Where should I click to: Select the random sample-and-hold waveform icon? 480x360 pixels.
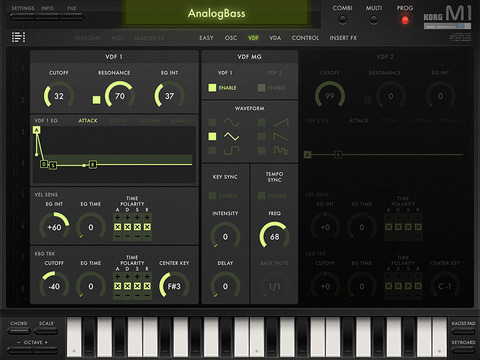281,151
